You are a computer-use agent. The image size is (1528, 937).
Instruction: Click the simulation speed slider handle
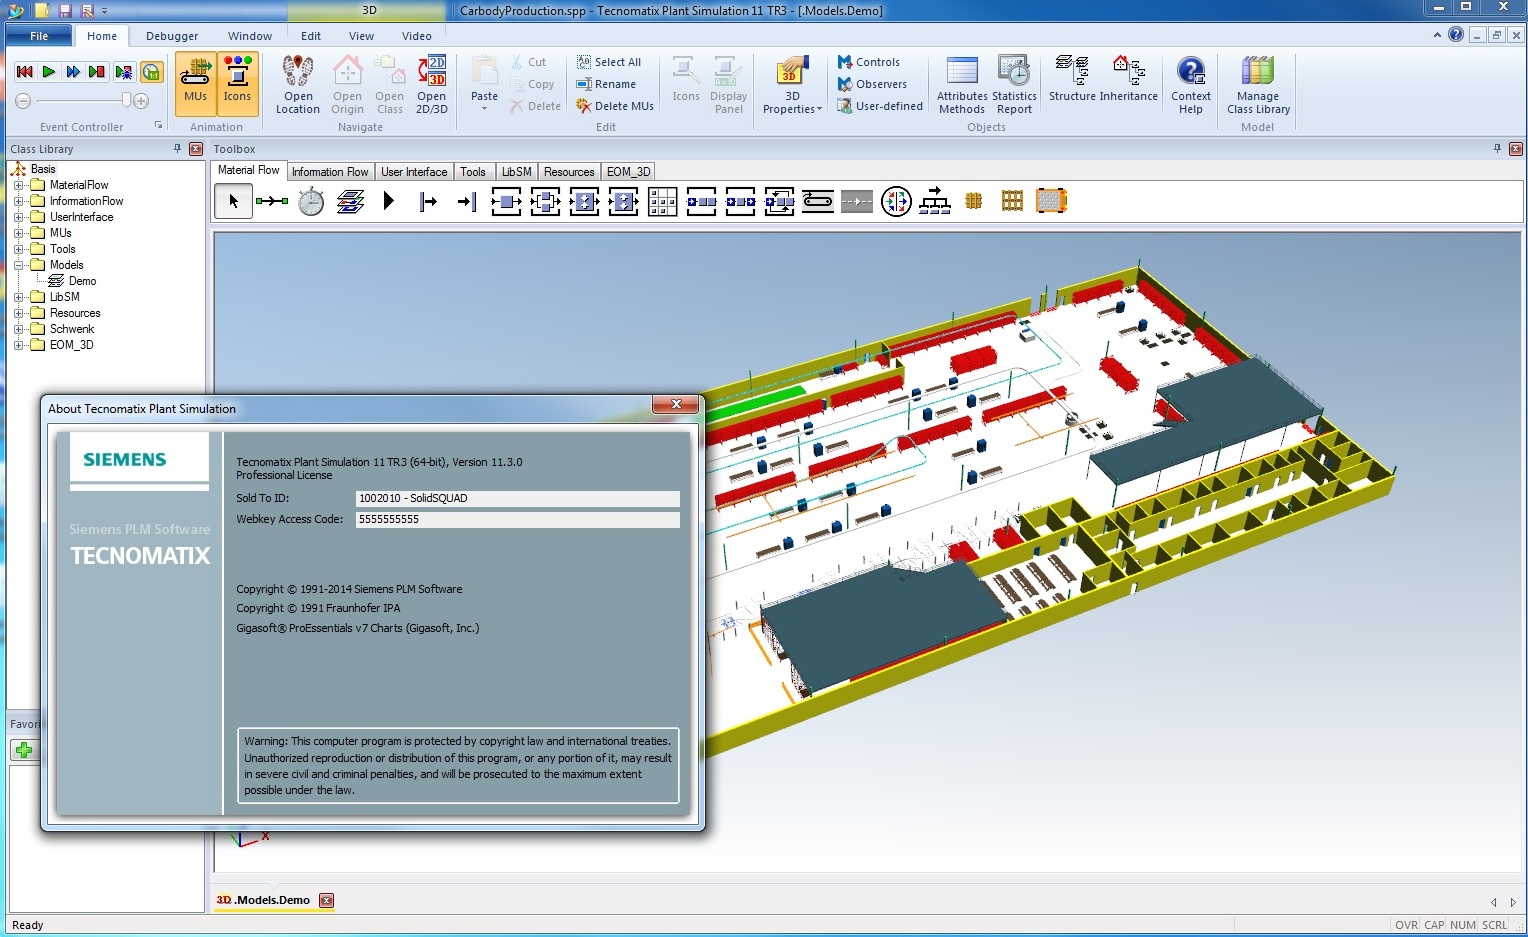127,100
